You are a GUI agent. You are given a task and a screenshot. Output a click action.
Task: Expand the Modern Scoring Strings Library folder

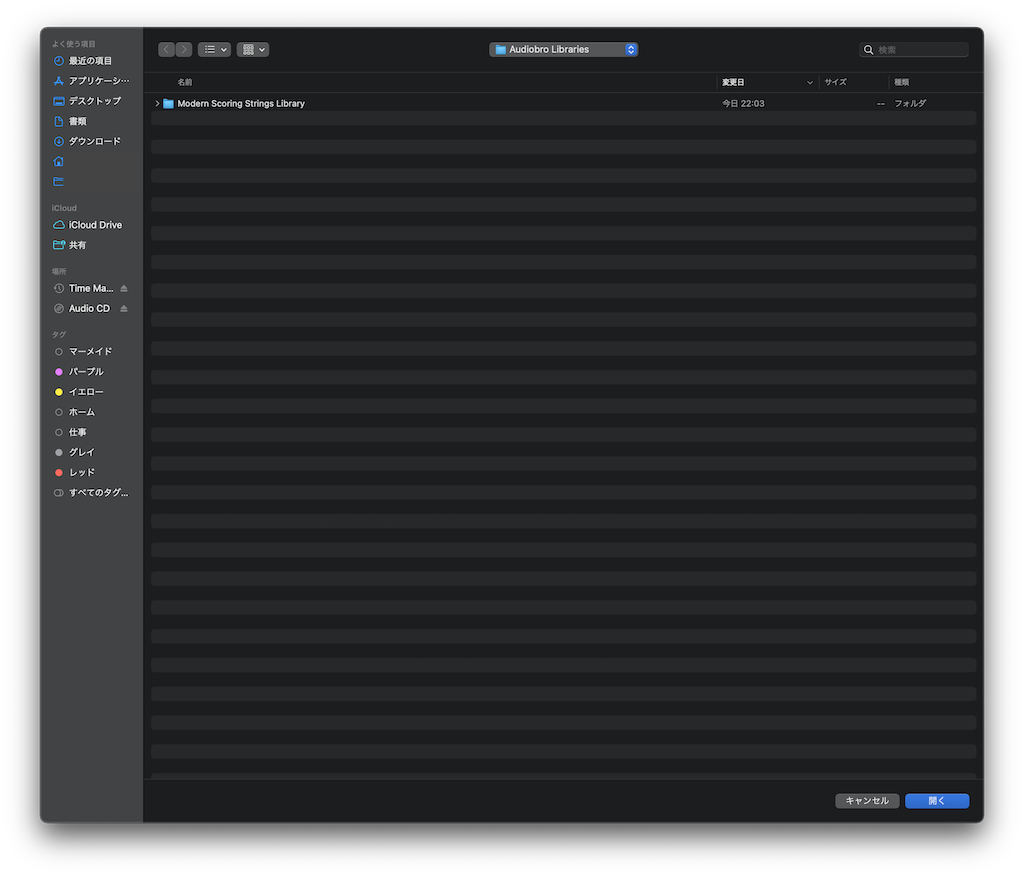157,104
